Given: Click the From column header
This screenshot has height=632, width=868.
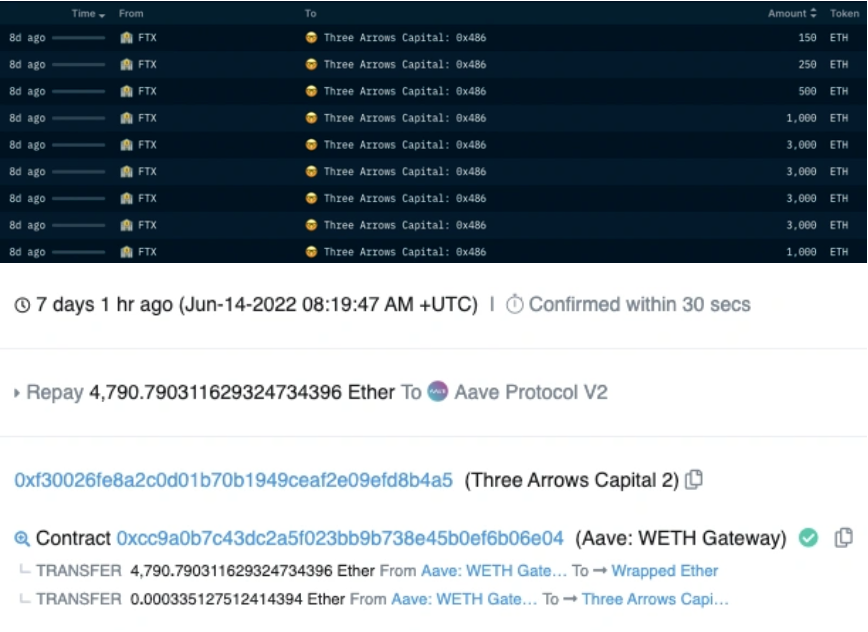Looking at the screenshot, I should [131, 13].
